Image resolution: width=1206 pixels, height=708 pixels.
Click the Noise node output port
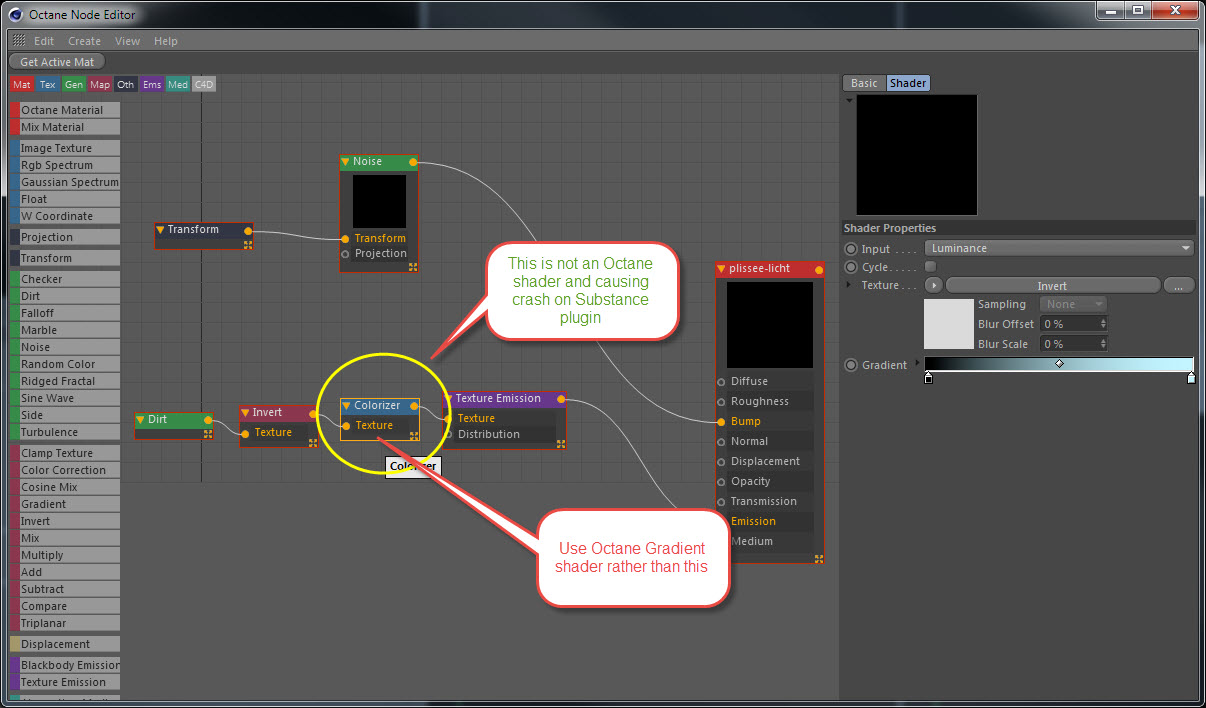[413, 161]
